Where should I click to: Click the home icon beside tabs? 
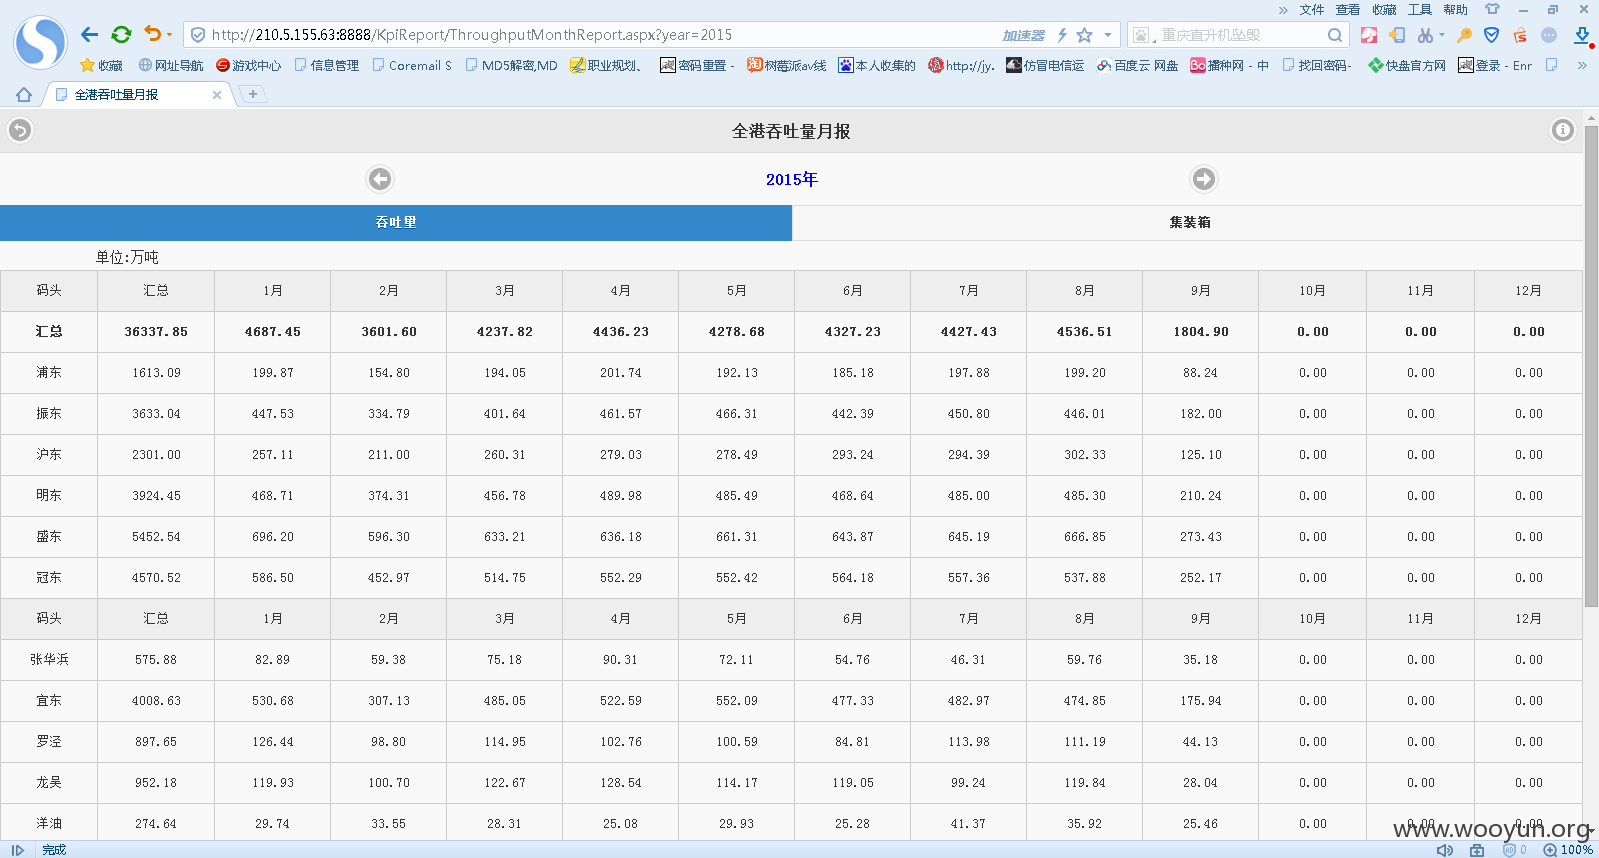(x=24, y=95)
